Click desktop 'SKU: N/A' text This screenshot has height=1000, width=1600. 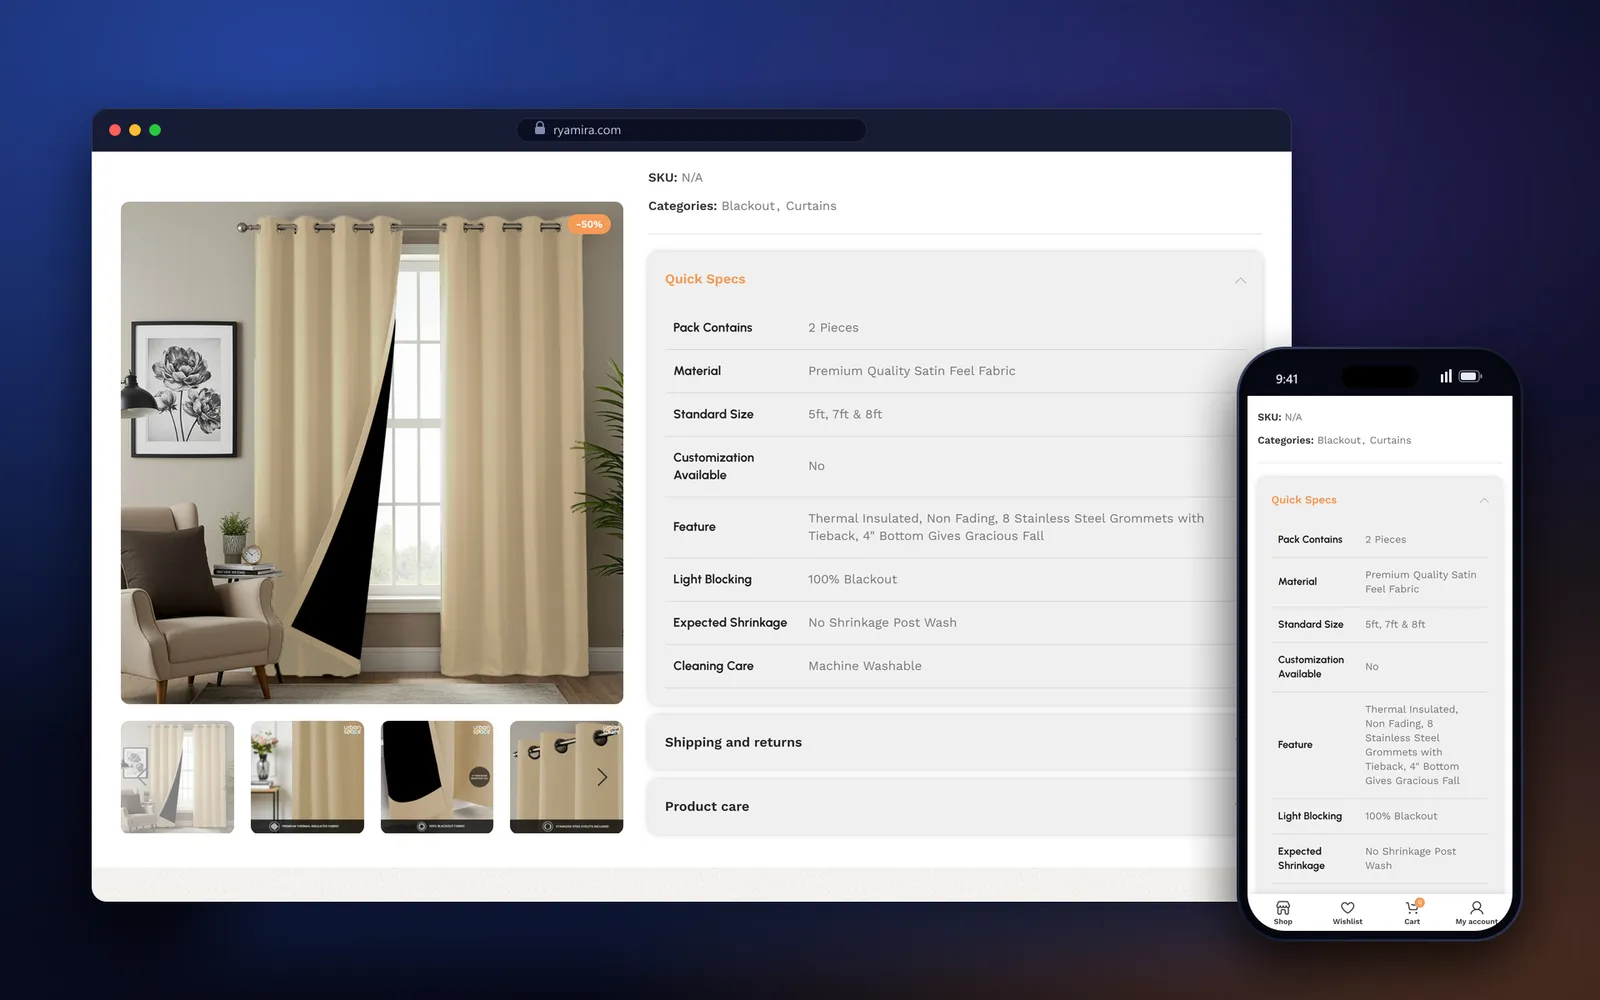point(675,177)
